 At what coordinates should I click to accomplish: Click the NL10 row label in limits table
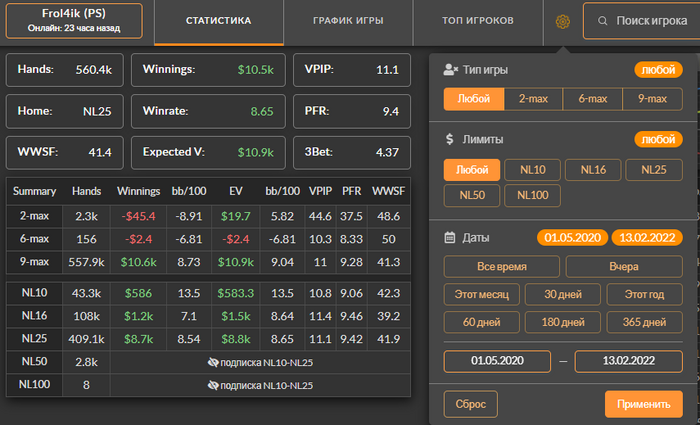34,293
